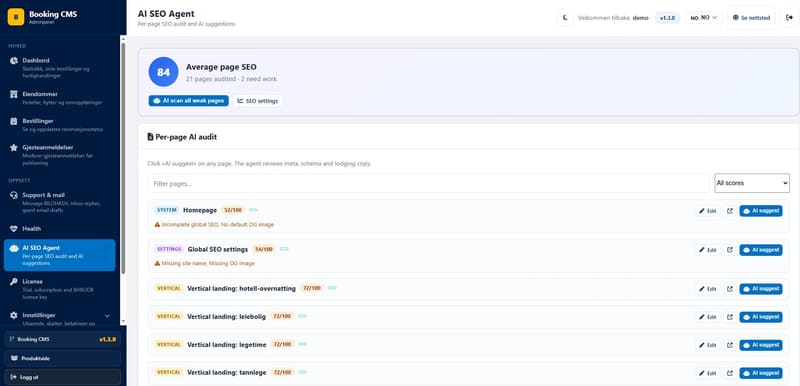Open Bestillinger in the sidebar
Image resolution: width=800 pixels, height=386 pixels.
tap(60, 125)
